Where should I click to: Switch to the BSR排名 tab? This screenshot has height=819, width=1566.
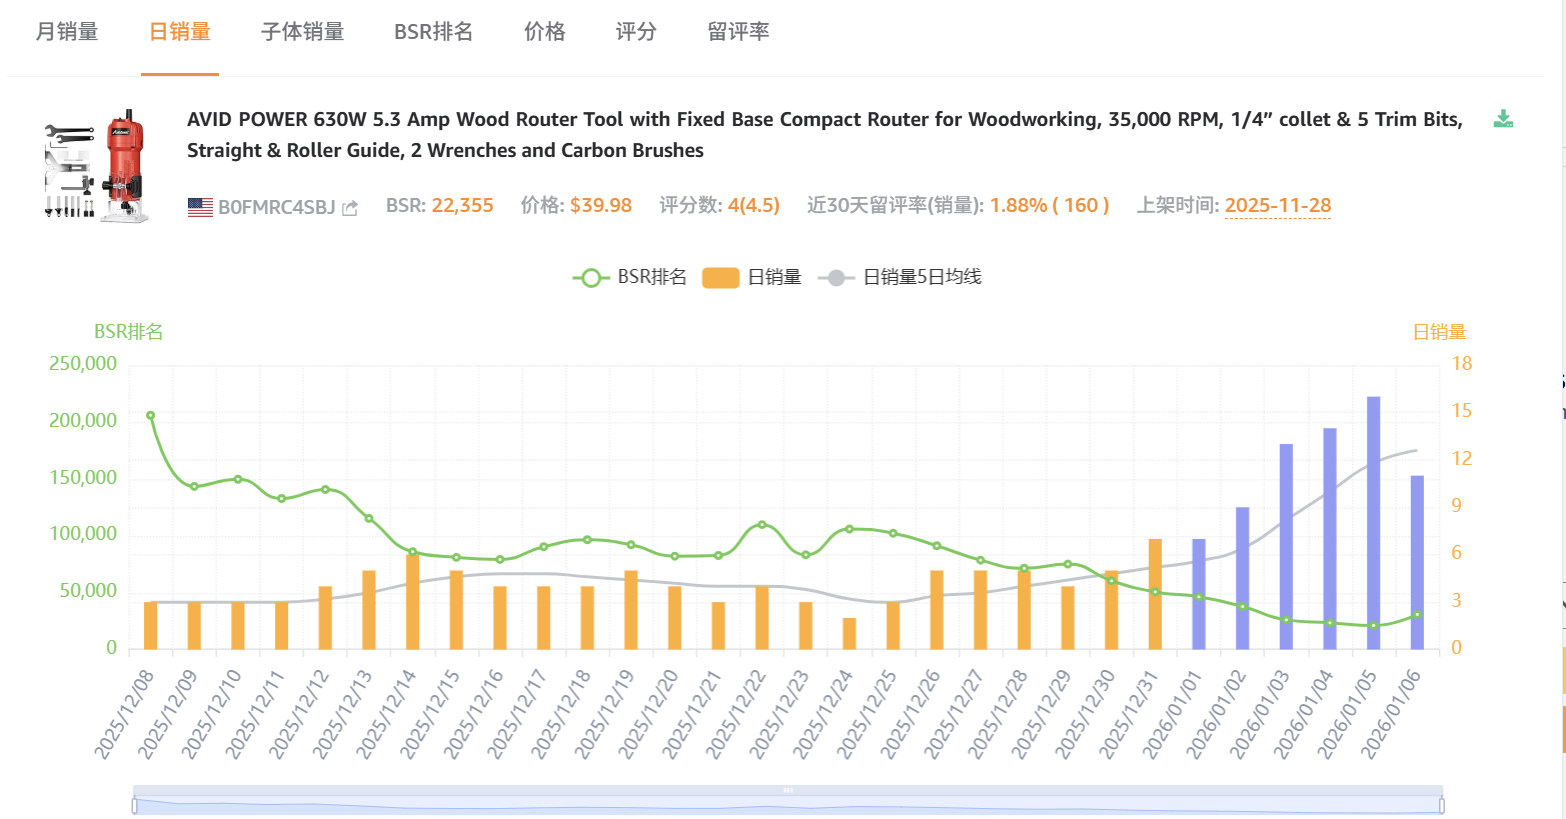pyautogui.click(x=433, y=32)
